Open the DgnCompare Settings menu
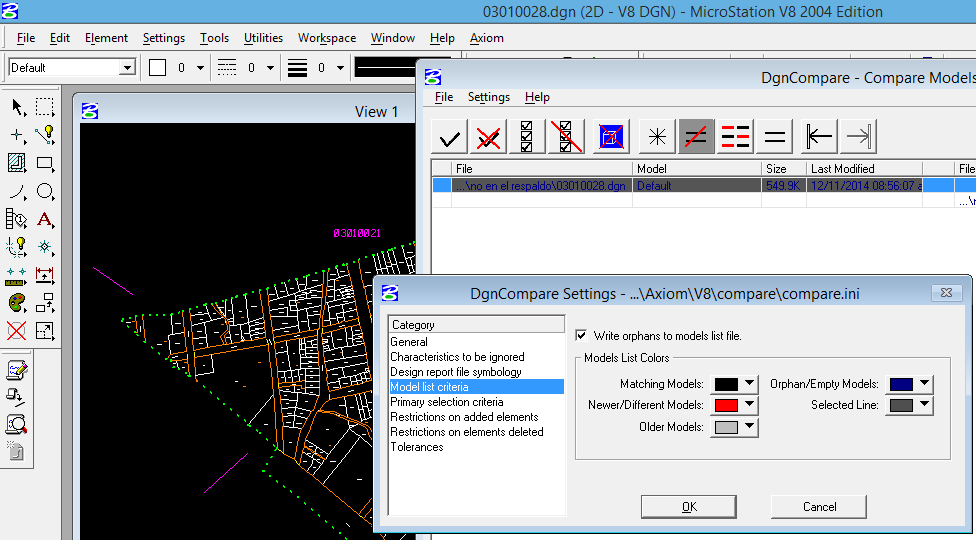Screen dimensions: 976x540 pyautogui.click(x=489, y=97)
